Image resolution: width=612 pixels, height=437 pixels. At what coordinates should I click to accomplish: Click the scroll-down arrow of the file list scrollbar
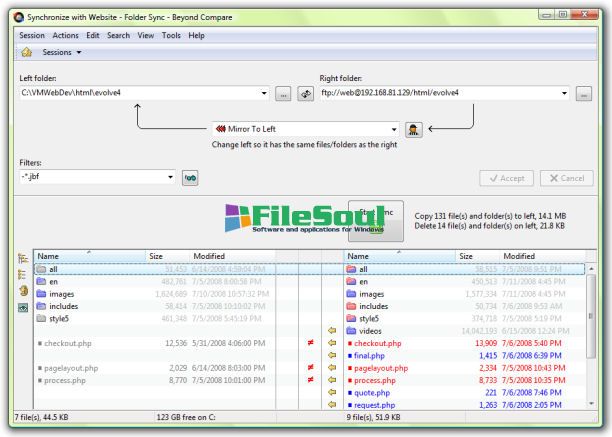[591, 404]
